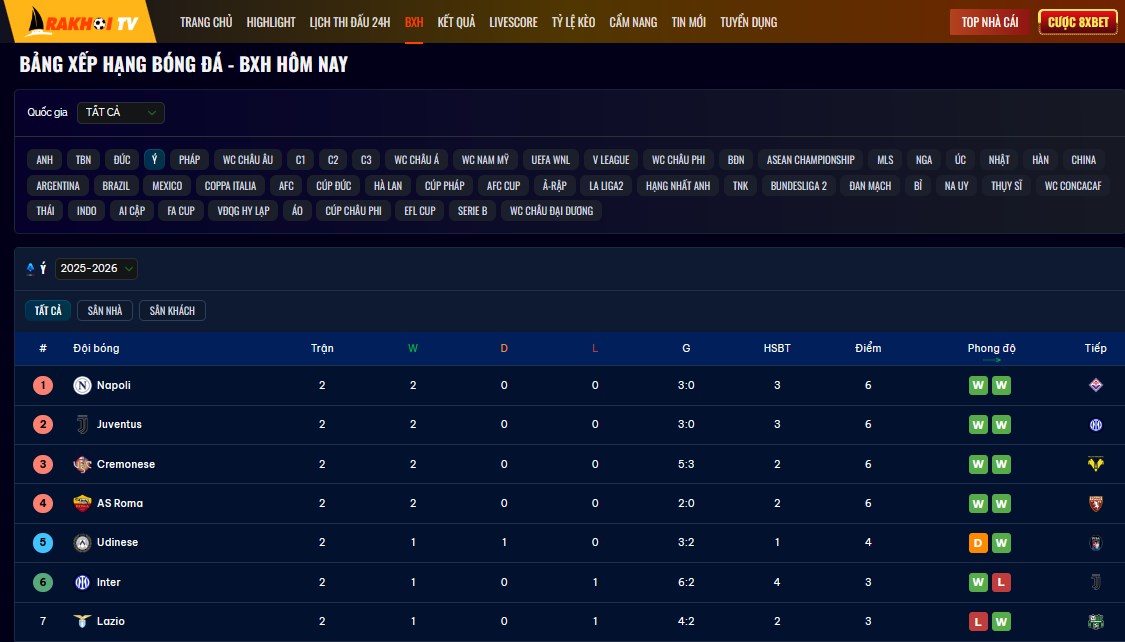Click the Inter club crest icon
Viewport: 1125px width, 642px height.
point(82,582)
